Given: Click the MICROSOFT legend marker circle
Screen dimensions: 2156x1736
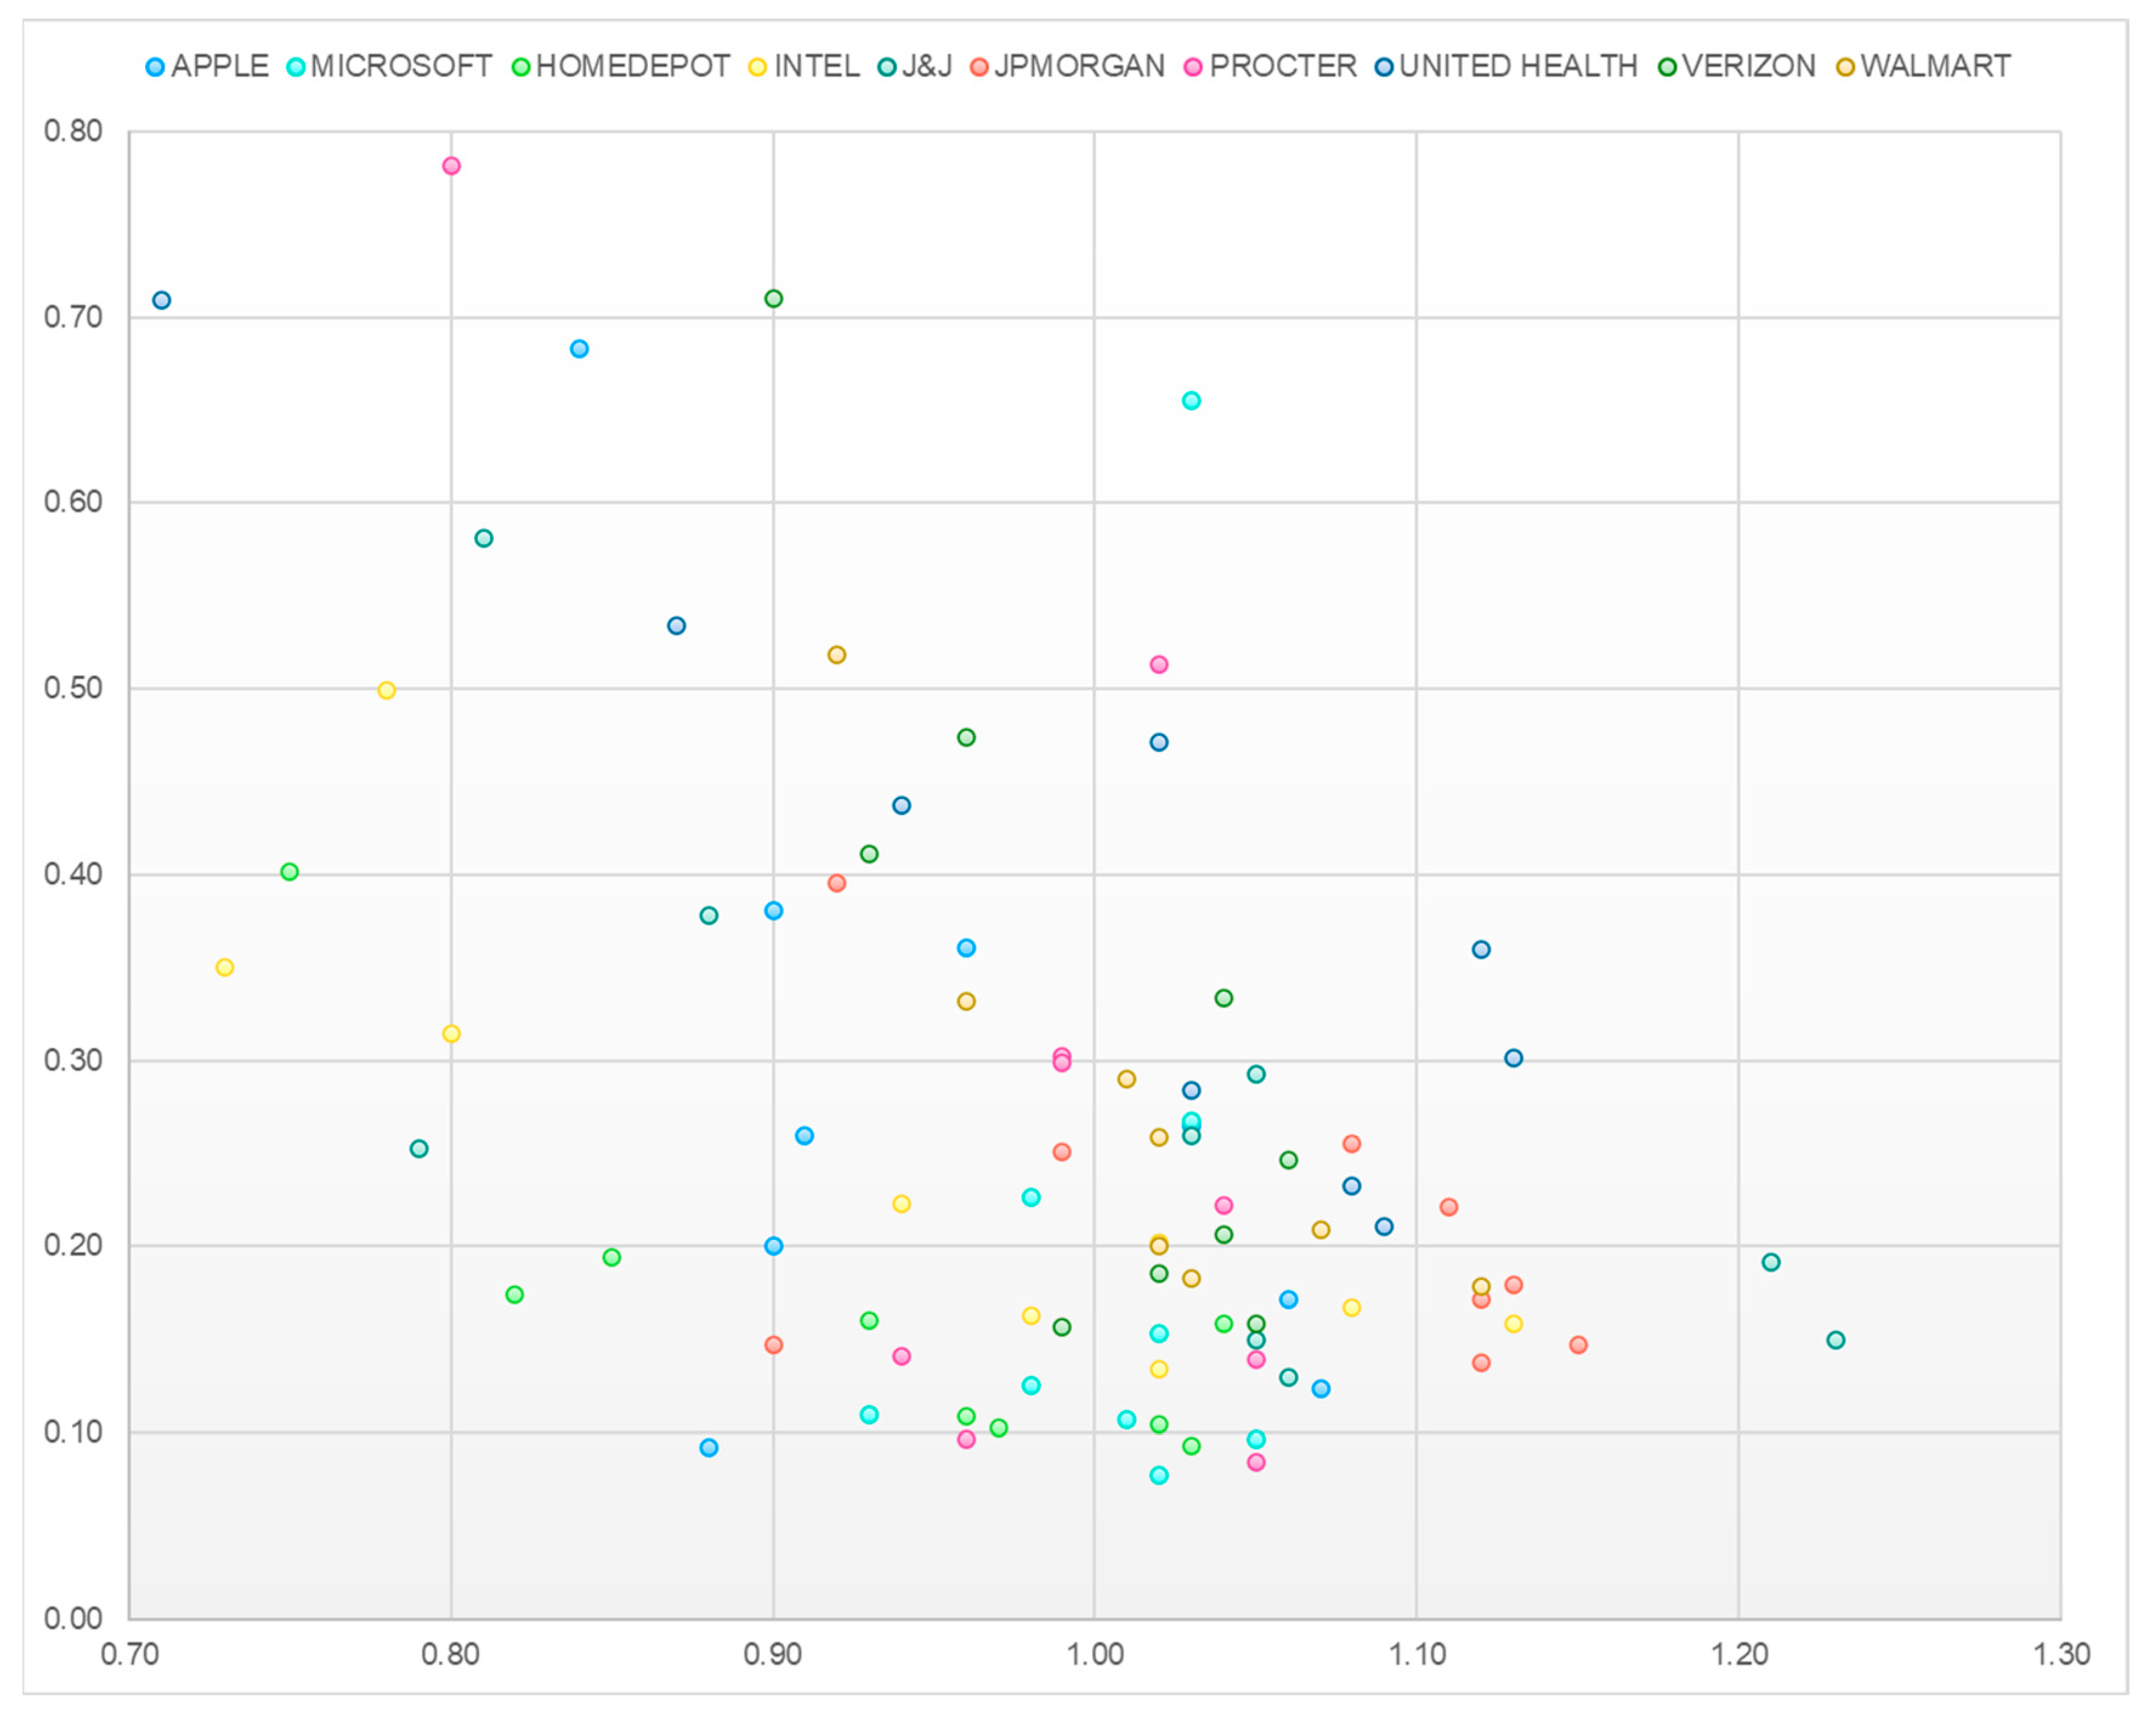Looking at the screenshot, I should click(295, 67).
